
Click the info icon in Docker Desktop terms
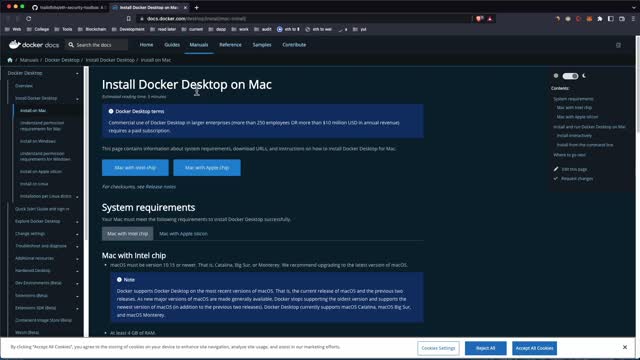111,111
